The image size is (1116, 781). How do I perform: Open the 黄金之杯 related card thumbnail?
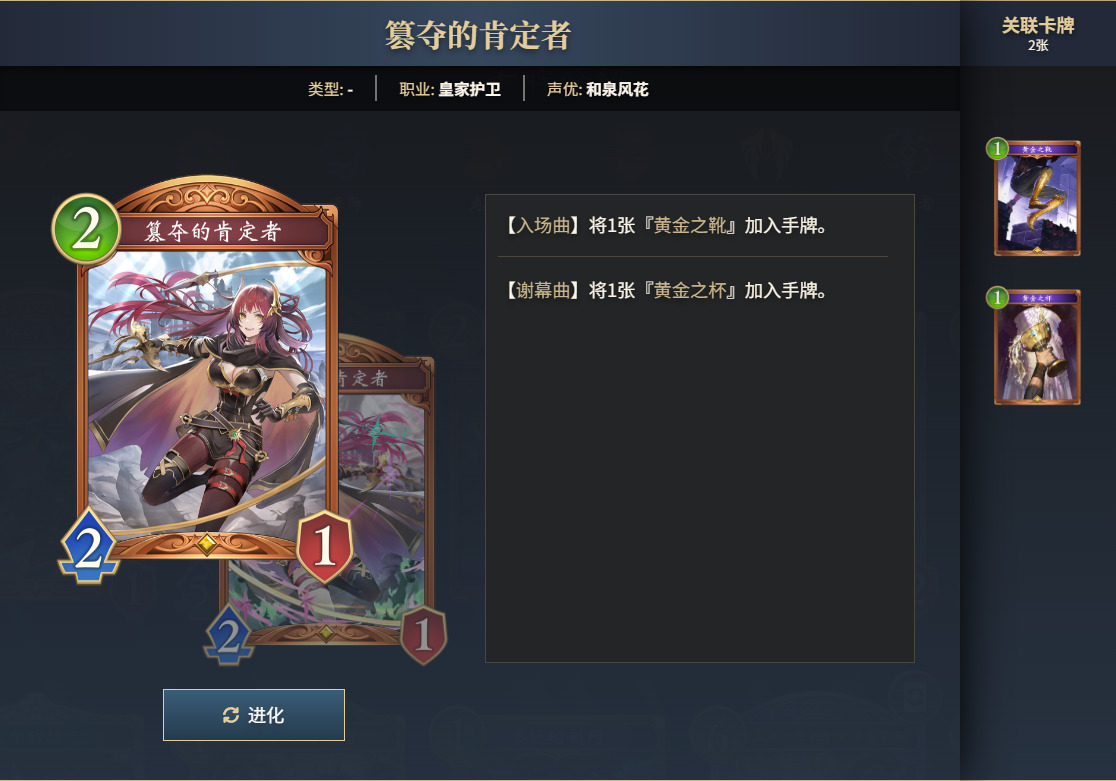pos(1037,347)
